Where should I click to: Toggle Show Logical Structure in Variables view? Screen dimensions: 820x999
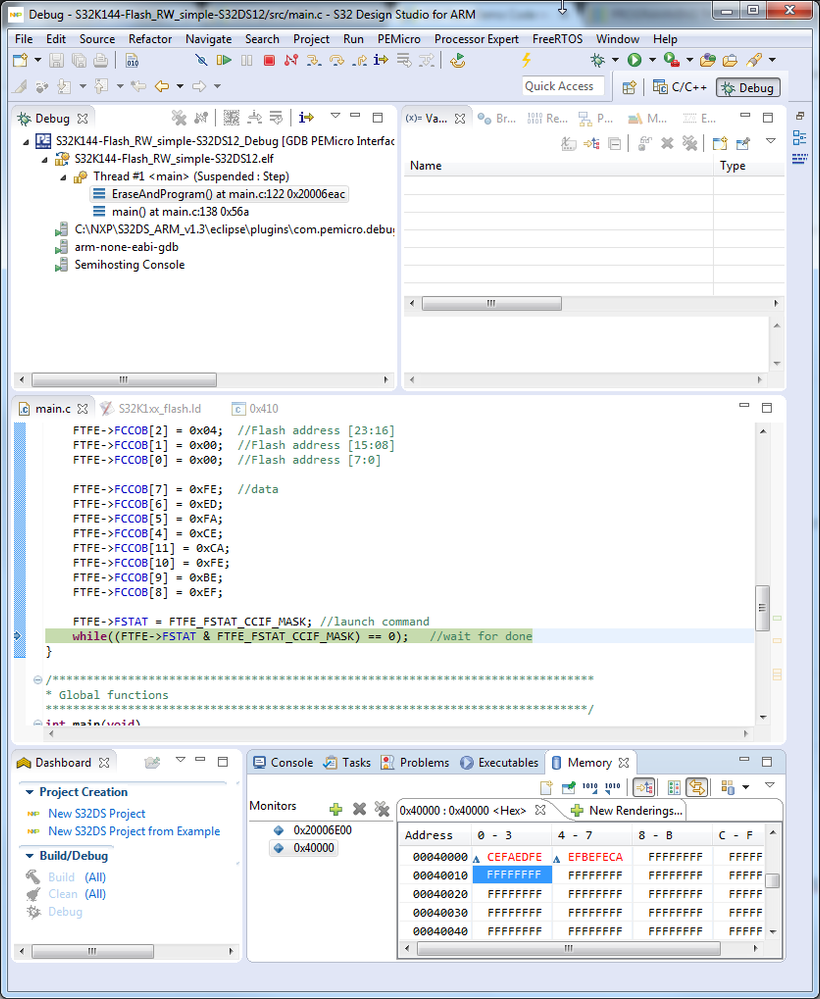591,143
